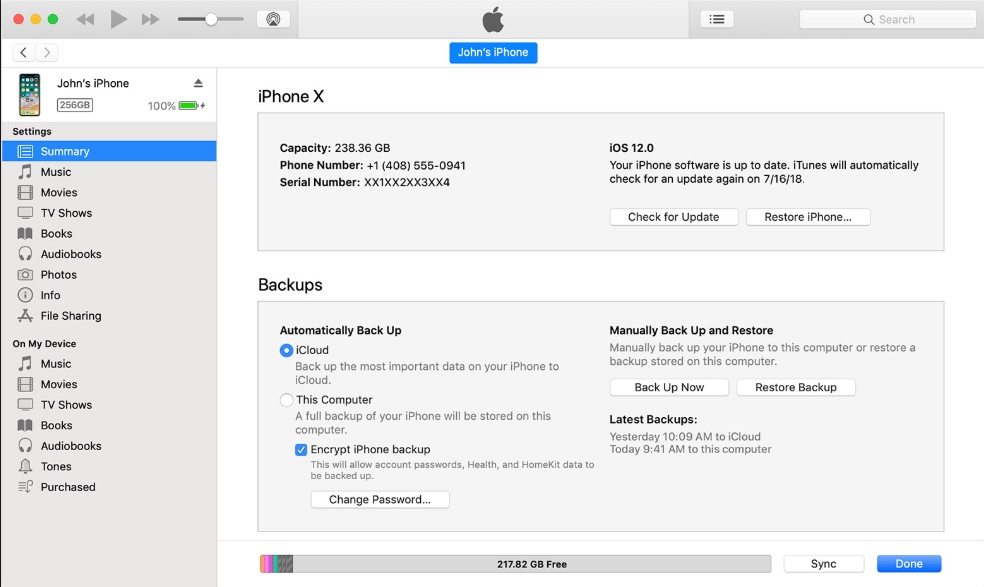The image size is (984, 587).
Task: Go forward with the right chevron
Action: 46,52
